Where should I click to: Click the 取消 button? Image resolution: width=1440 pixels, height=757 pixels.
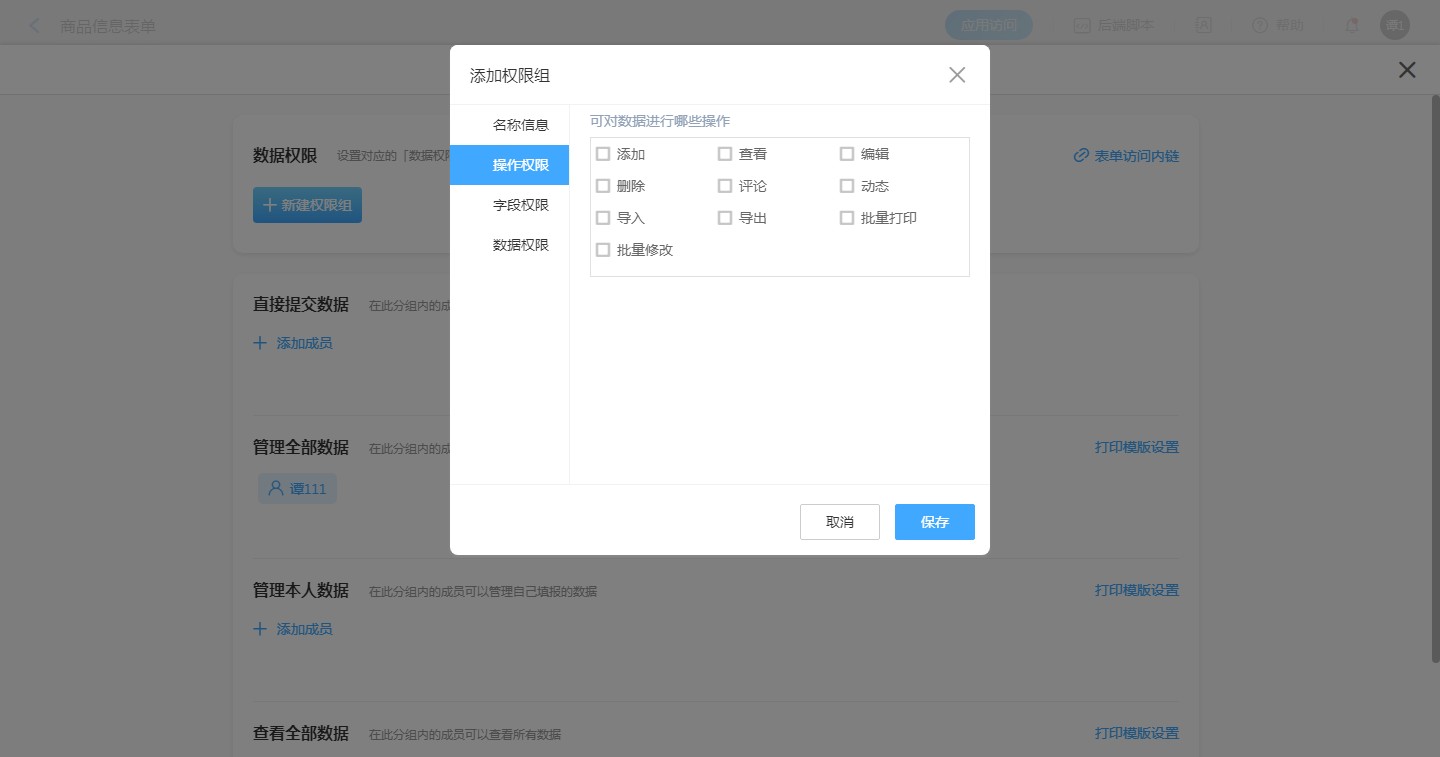click(x=839, y=522)
